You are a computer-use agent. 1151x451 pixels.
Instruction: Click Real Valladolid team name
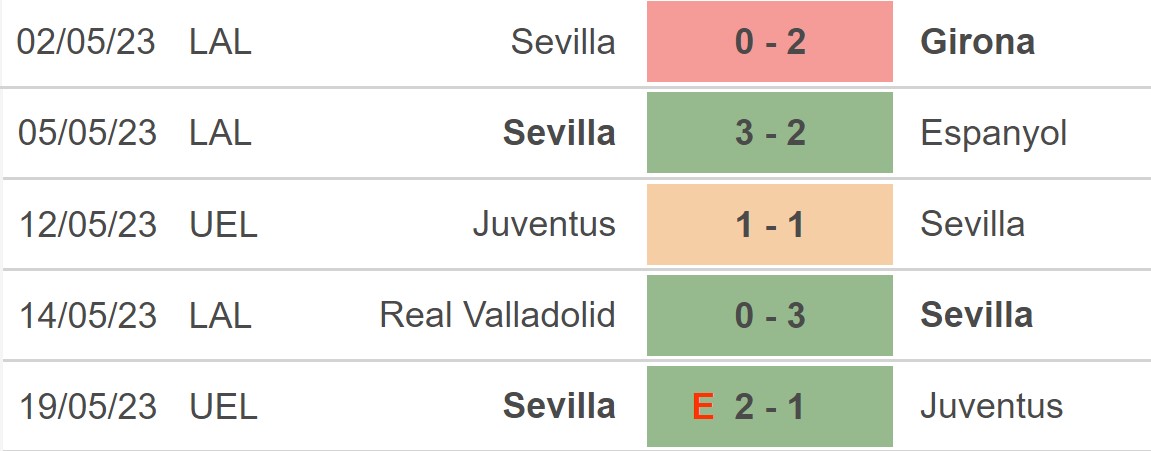coord(497,316)
